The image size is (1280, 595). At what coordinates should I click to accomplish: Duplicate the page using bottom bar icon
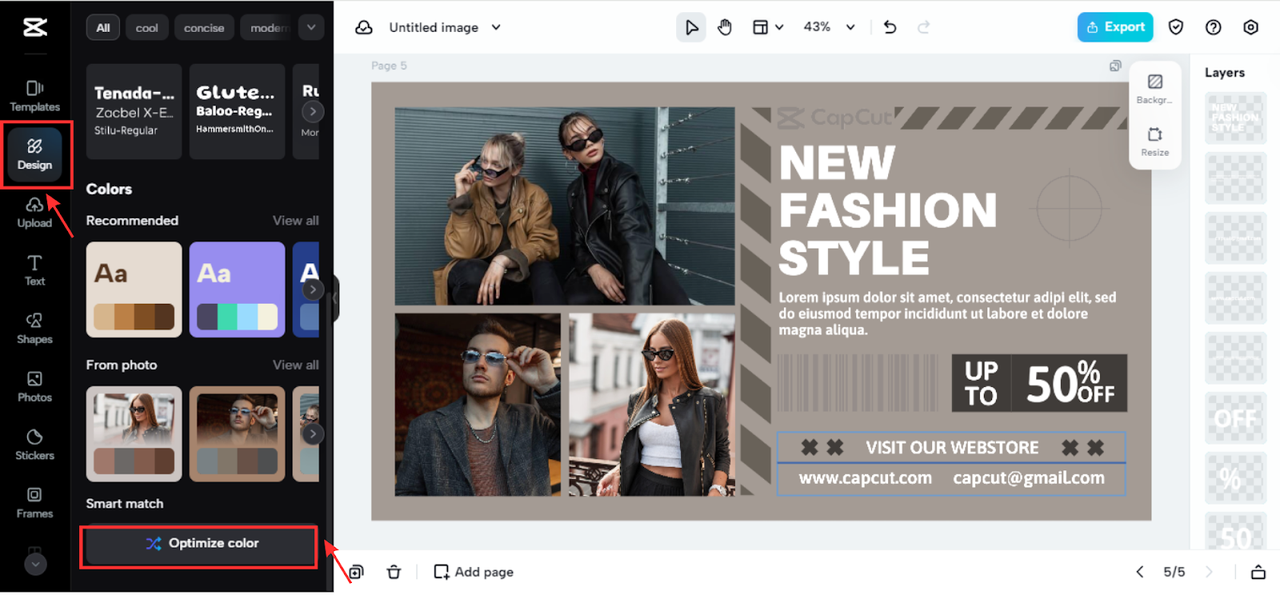click(357, 572)
